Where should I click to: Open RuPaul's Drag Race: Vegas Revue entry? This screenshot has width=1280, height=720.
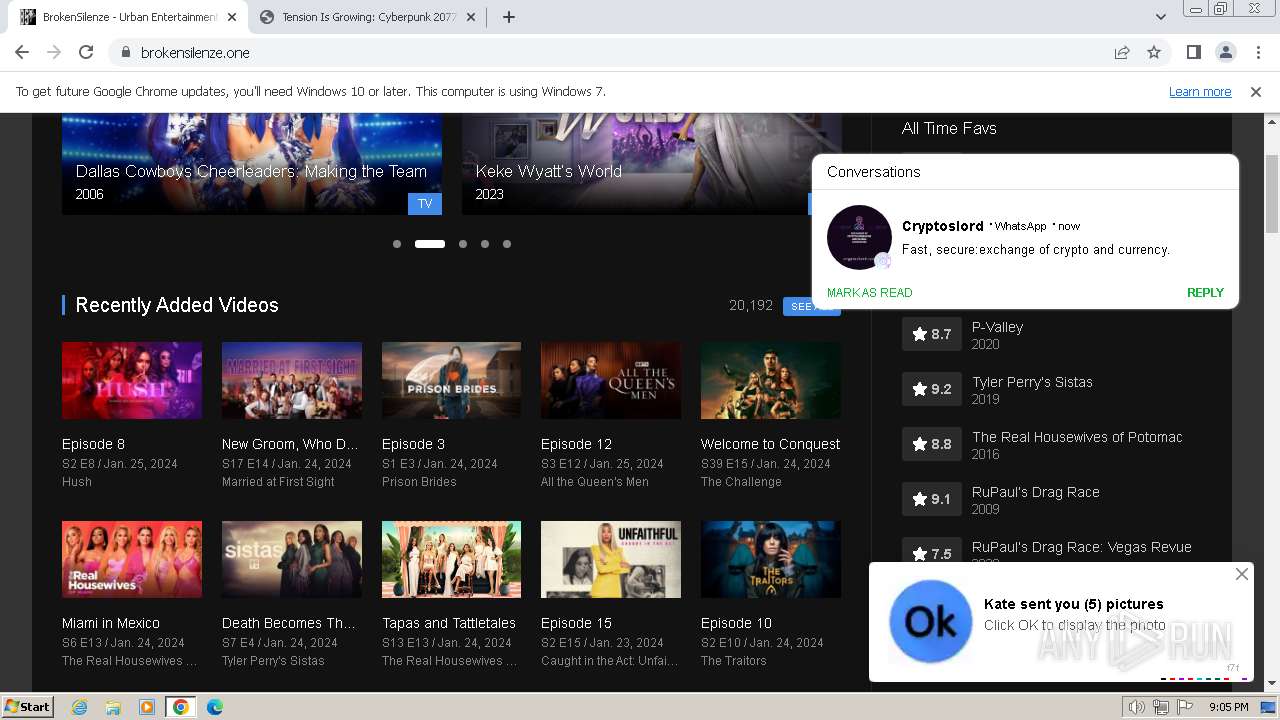pyautogui.click(x=1082, y=547)
